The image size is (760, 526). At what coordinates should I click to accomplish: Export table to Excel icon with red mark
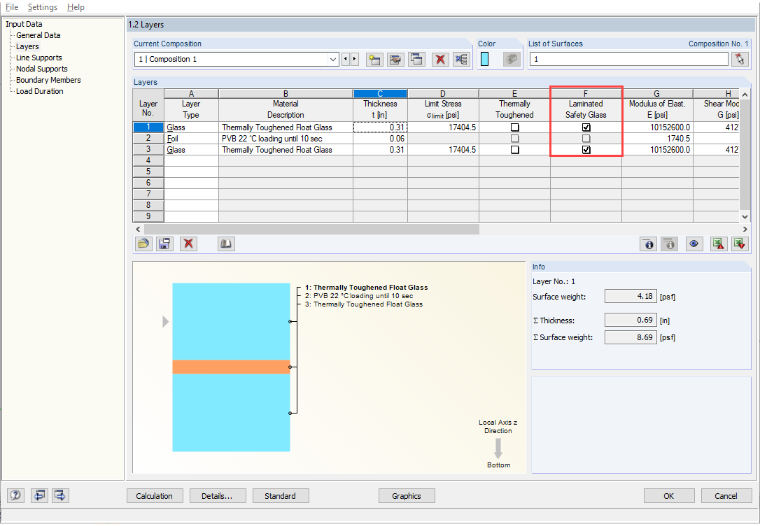[x=718, y=244]
